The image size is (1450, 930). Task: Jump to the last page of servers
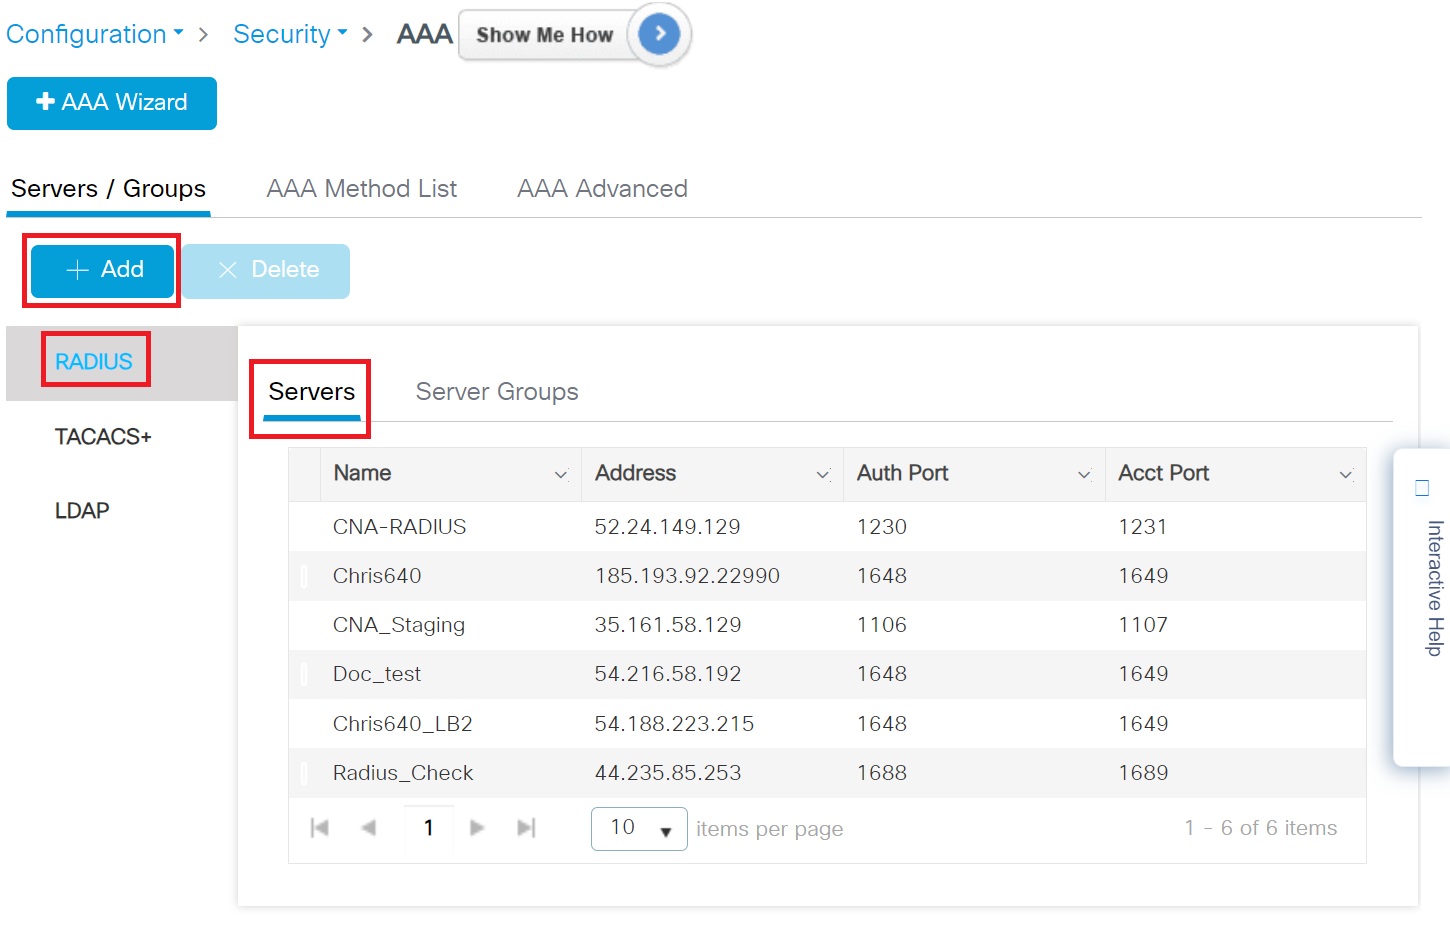coord(526,828)
